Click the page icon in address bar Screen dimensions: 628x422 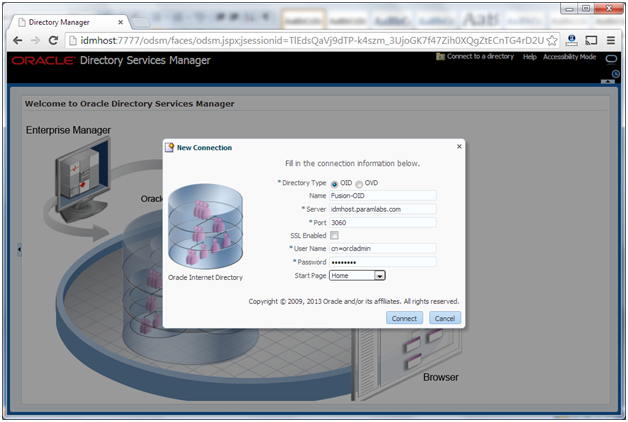coord(72,40)
